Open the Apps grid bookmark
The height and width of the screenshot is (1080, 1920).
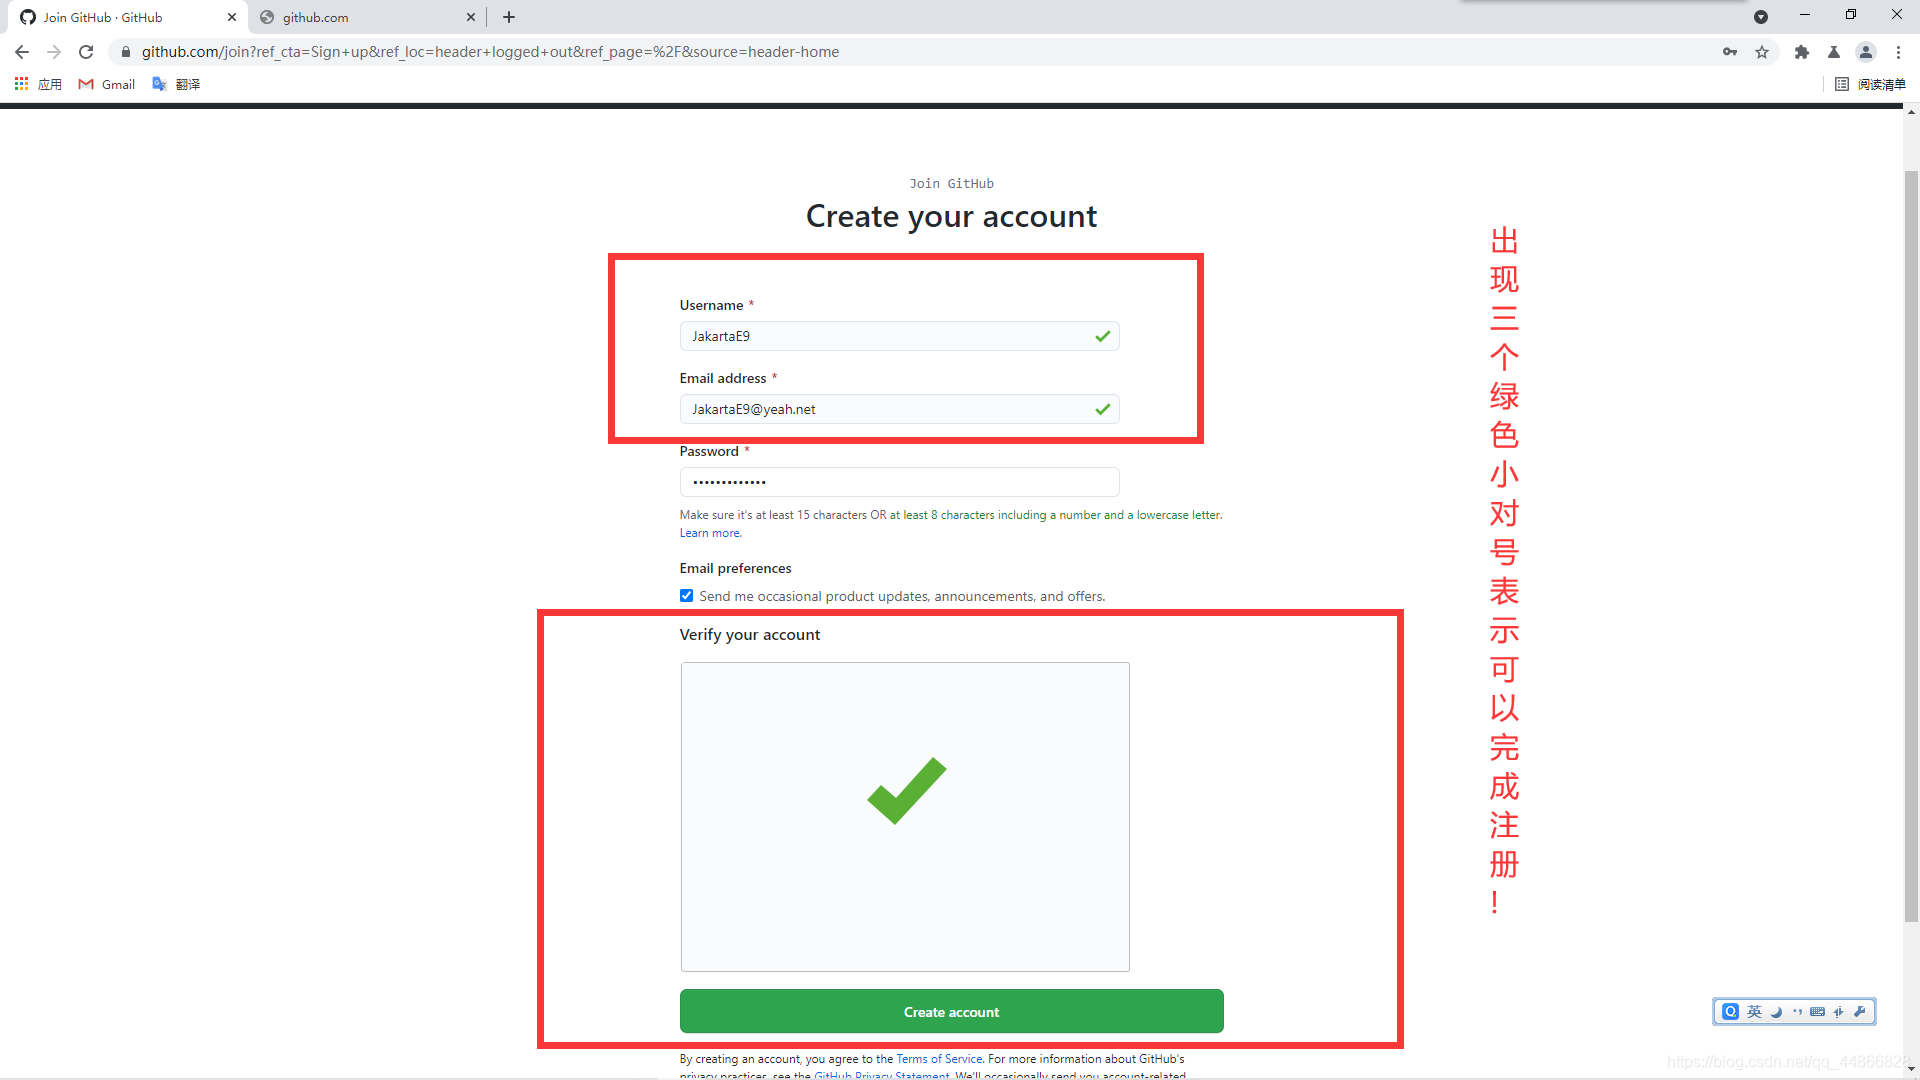pyautogui.click(x=38, y=84)
